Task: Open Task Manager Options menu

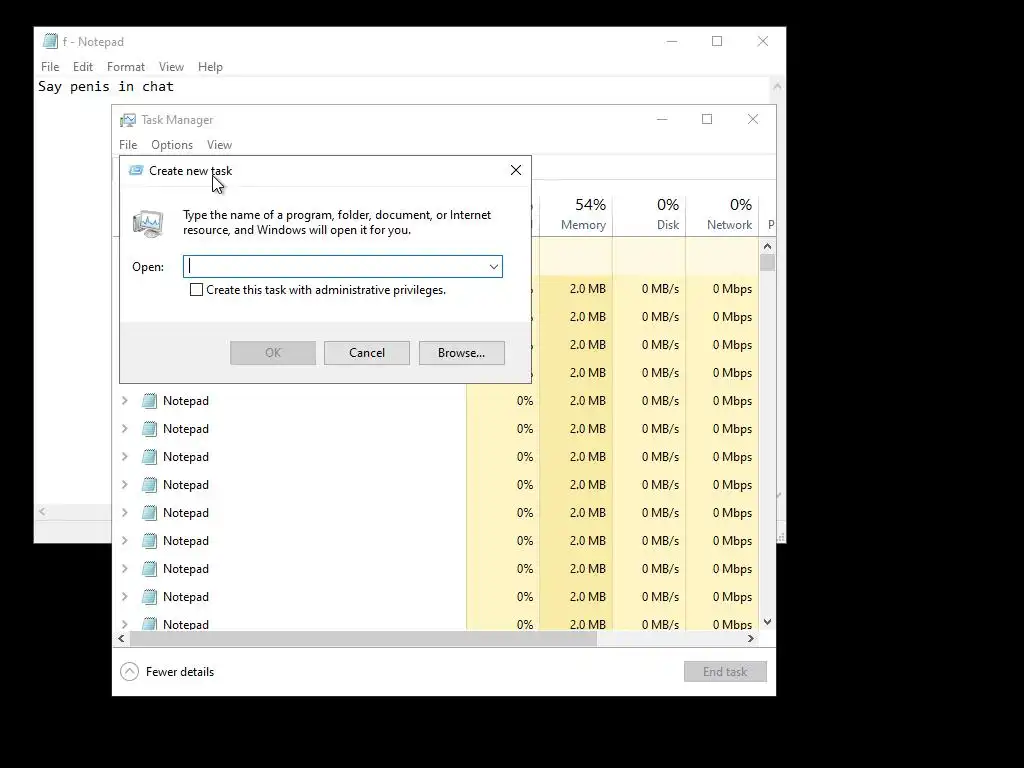Action: pos(172,145)
